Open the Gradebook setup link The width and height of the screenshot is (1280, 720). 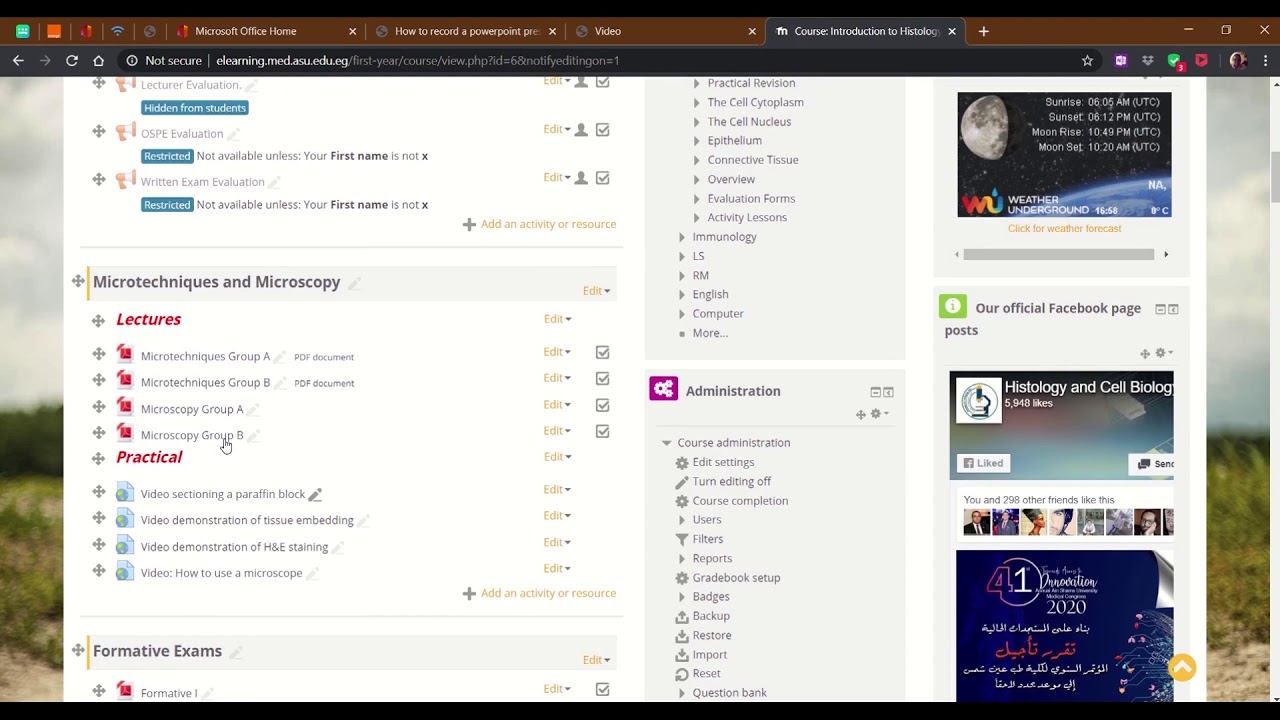pos(736,577)
